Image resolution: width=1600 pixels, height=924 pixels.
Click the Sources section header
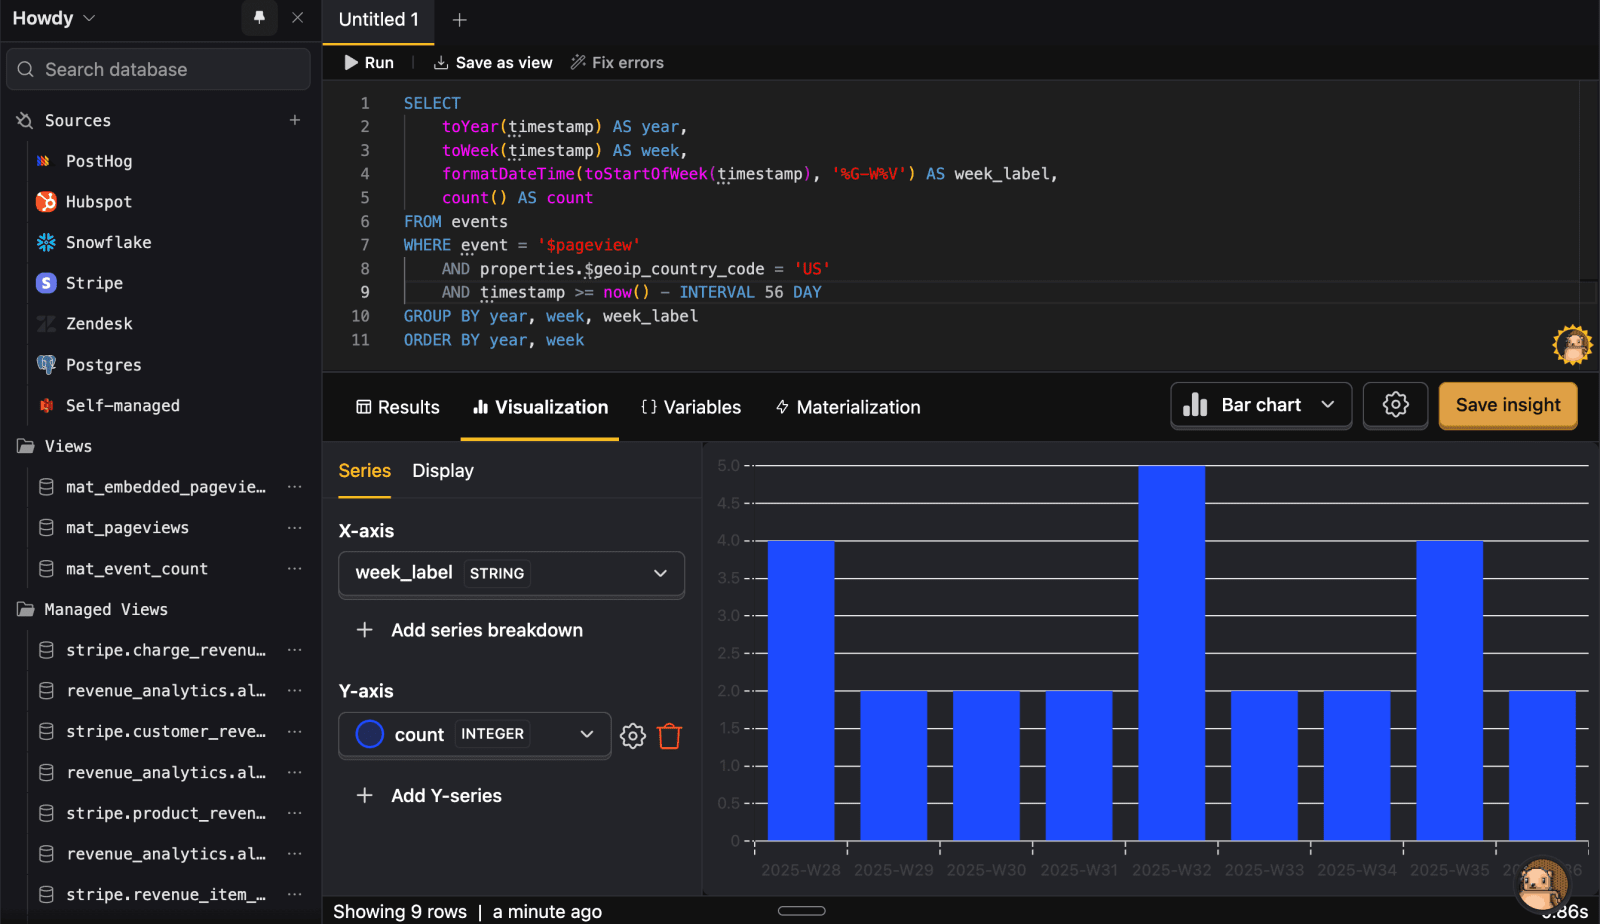pyautogui.click(x=78, y=120)
